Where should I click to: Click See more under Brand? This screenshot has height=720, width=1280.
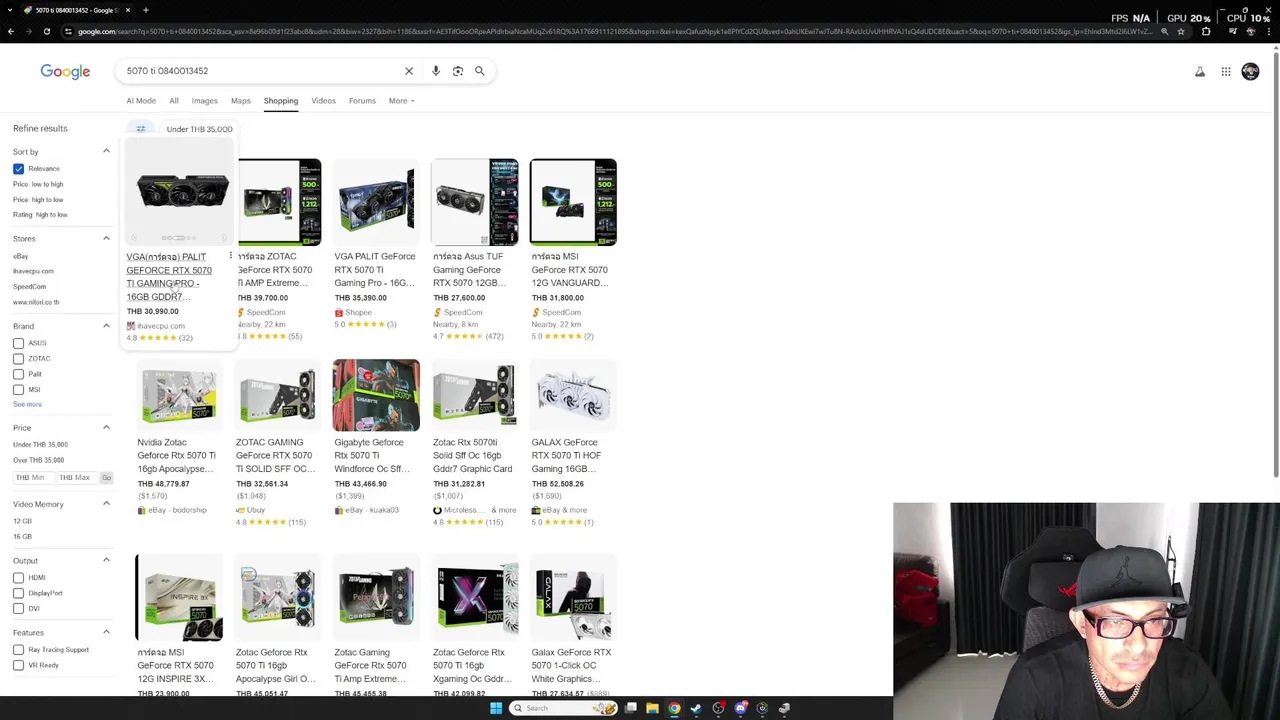pos(28,404)
